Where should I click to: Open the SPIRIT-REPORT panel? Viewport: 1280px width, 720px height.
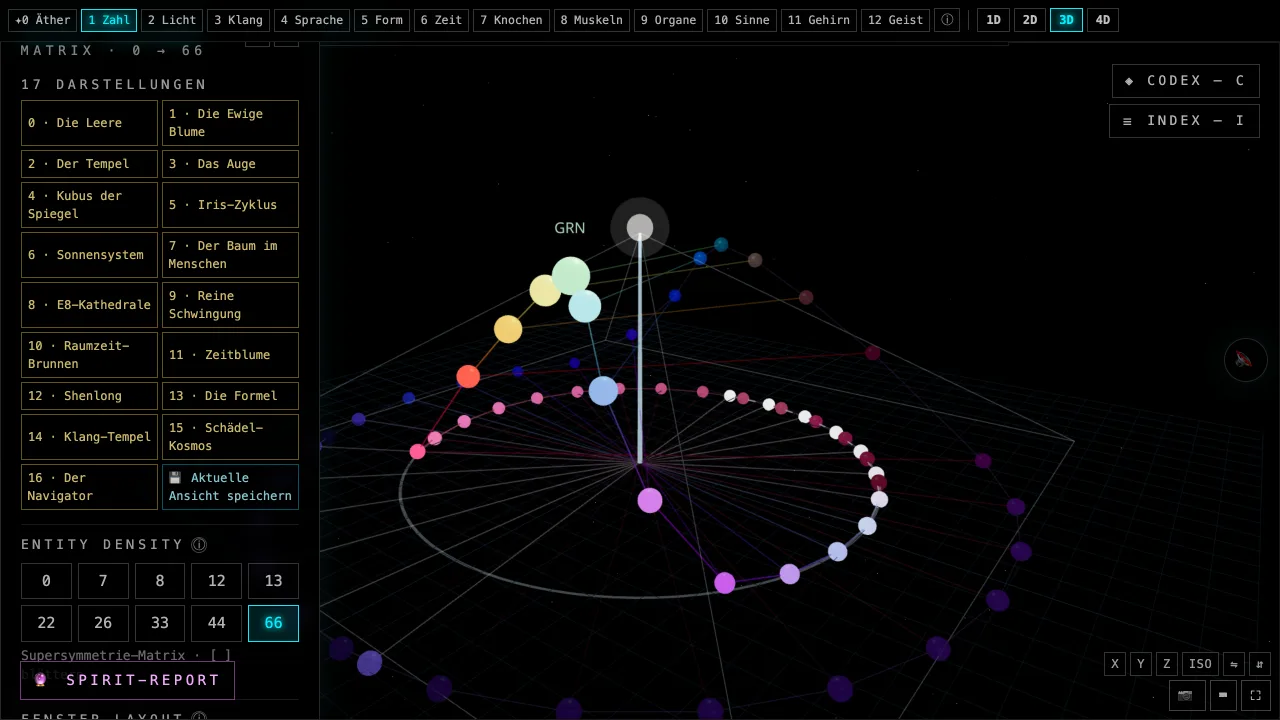tap(128, 680)
